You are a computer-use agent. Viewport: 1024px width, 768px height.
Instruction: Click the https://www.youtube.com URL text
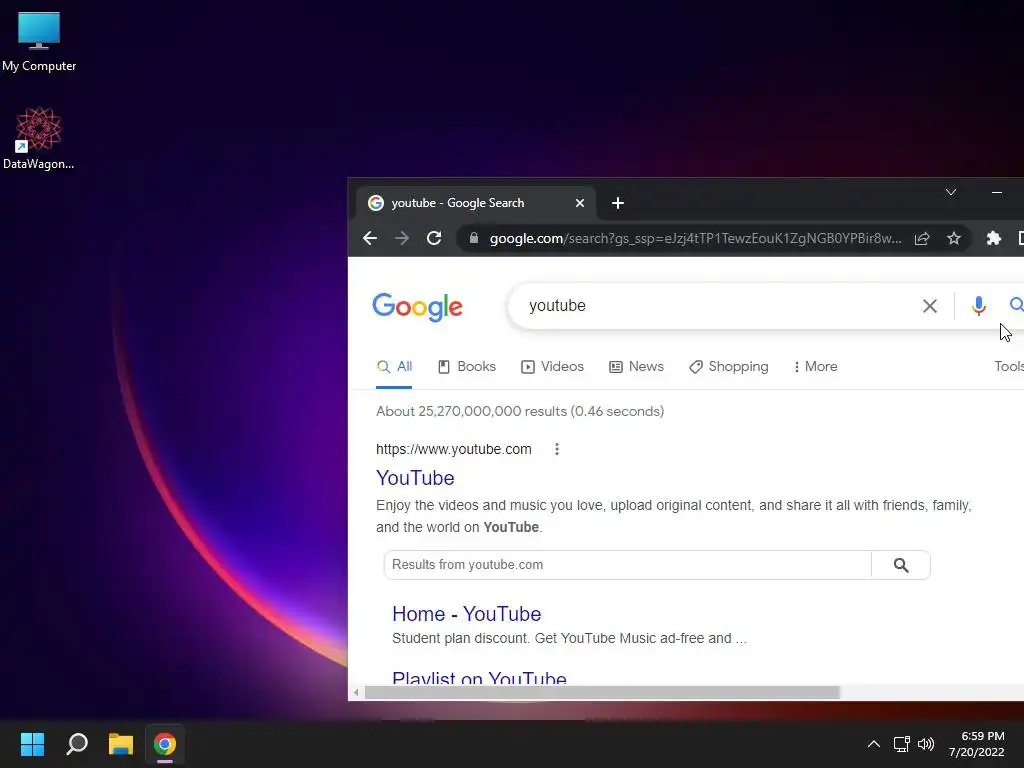pos(454,449)
